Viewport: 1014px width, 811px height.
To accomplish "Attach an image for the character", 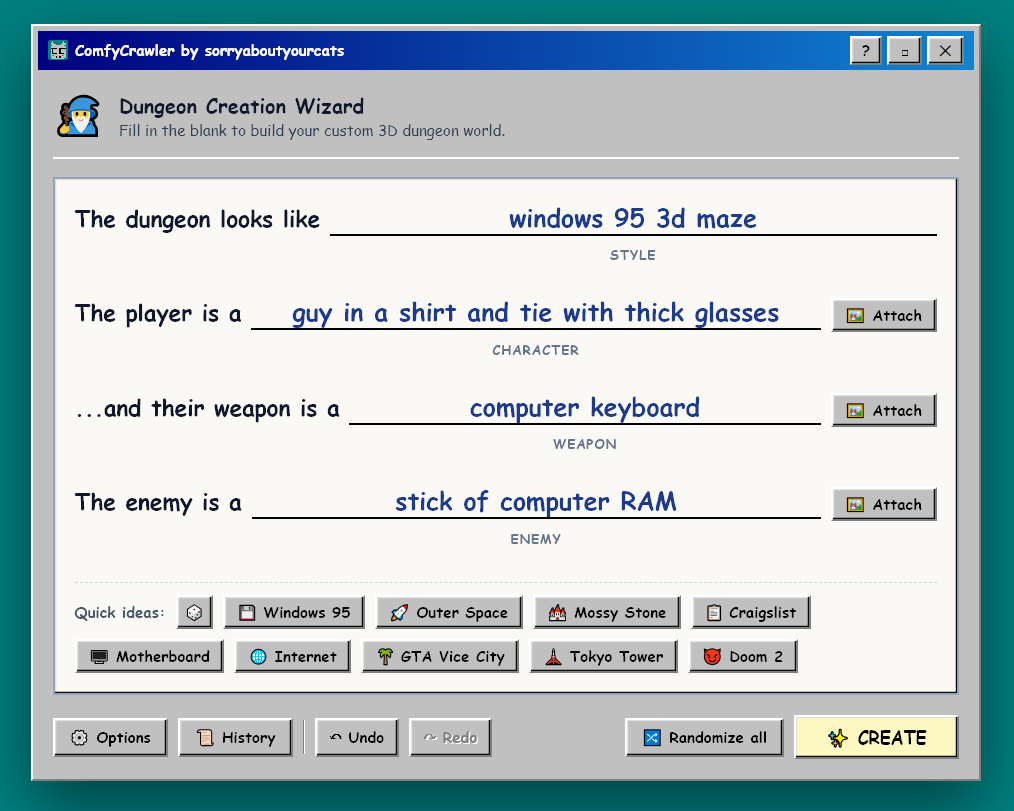I will coord(884,316).
